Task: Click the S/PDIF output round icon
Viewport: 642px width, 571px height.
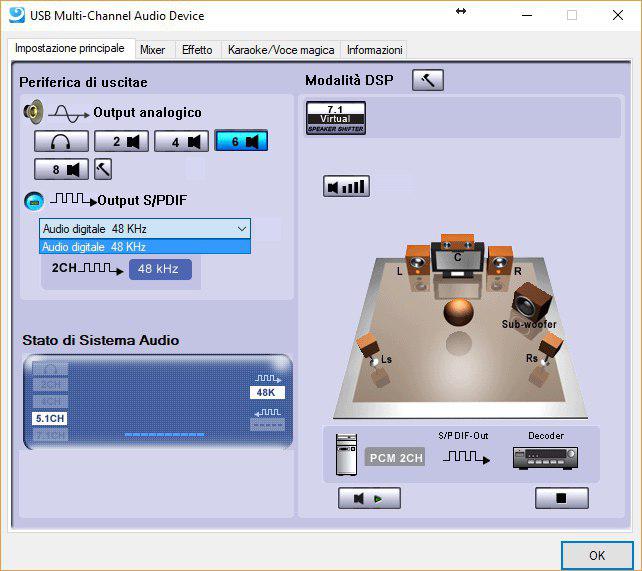Action: coord(34,201)
